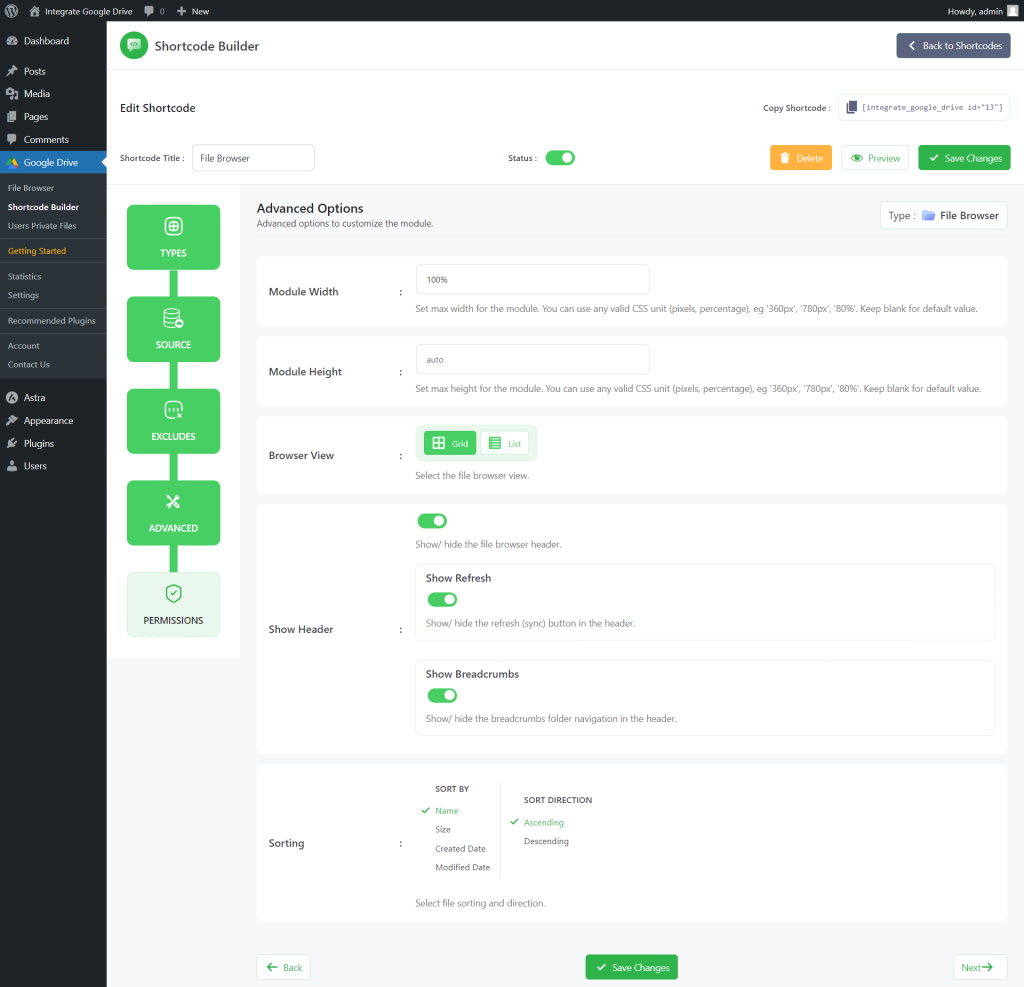The image size is (1024, 987).
Task: Click the Comments icon in sidebar
Action: (x=12, y=139)
